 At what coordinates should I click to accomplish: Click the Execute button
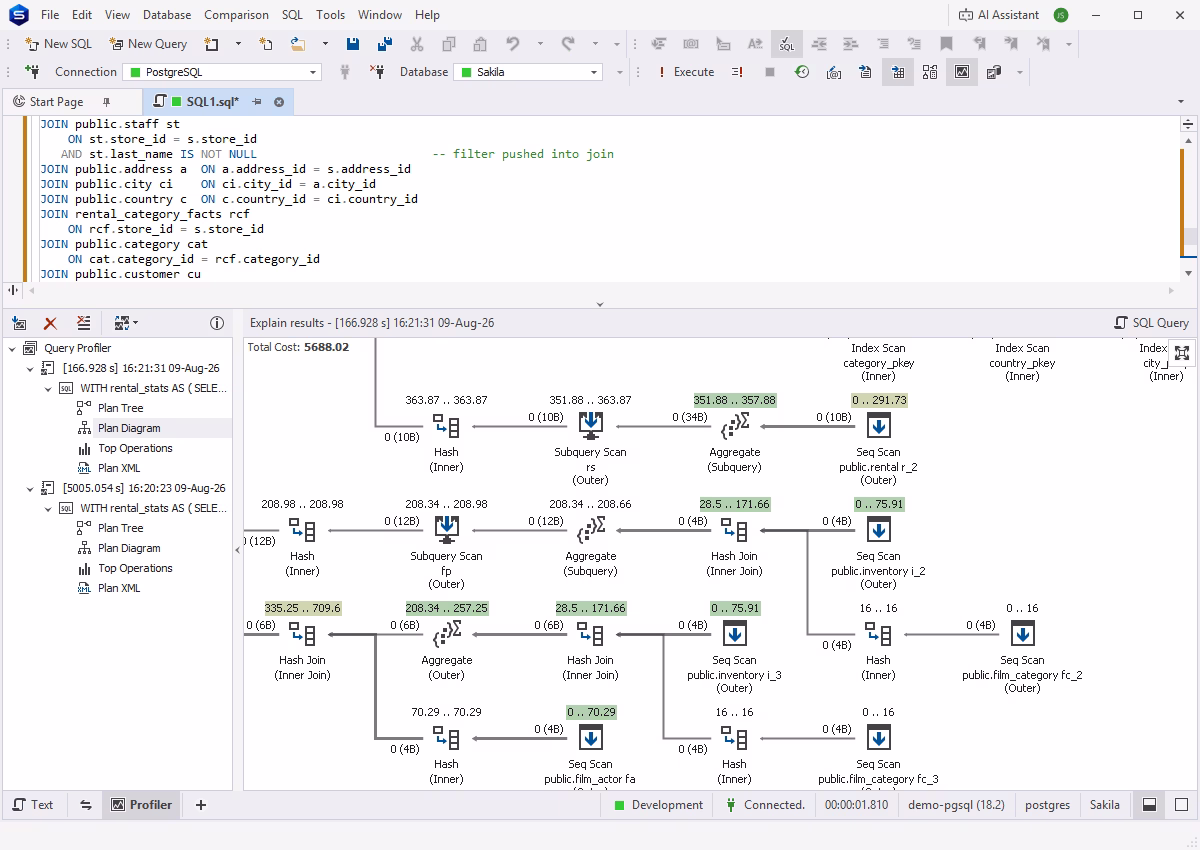(x=686, y=72)
